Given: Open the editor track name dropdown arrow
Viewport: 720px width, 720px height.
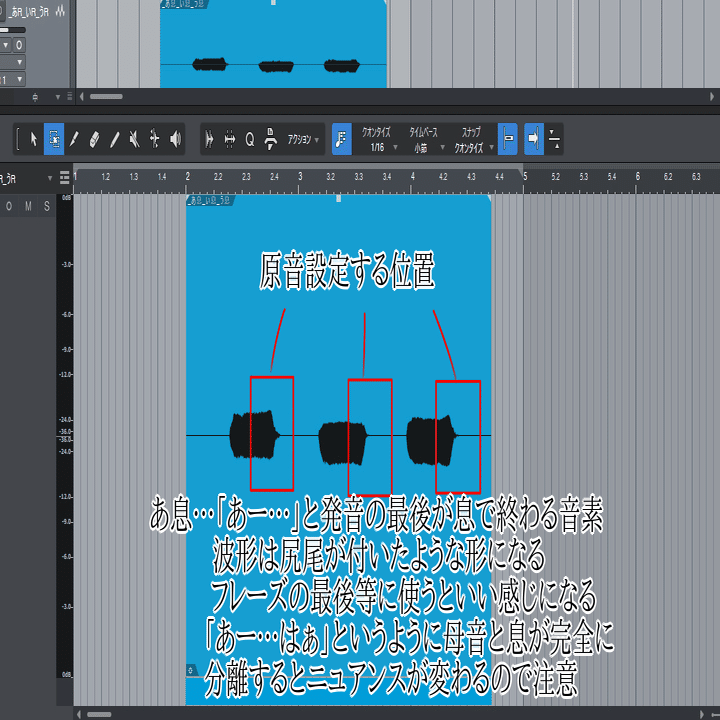Looking at the screenshot, I should coord(50,178).
